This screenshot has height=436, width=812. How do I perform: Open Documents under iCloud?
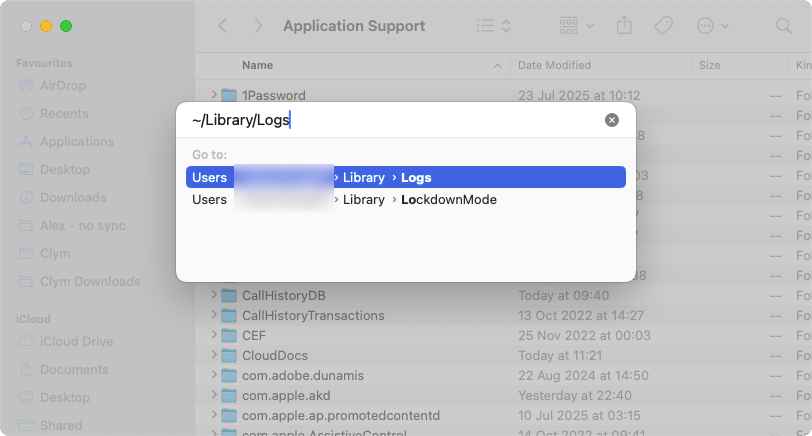point(74,369)
